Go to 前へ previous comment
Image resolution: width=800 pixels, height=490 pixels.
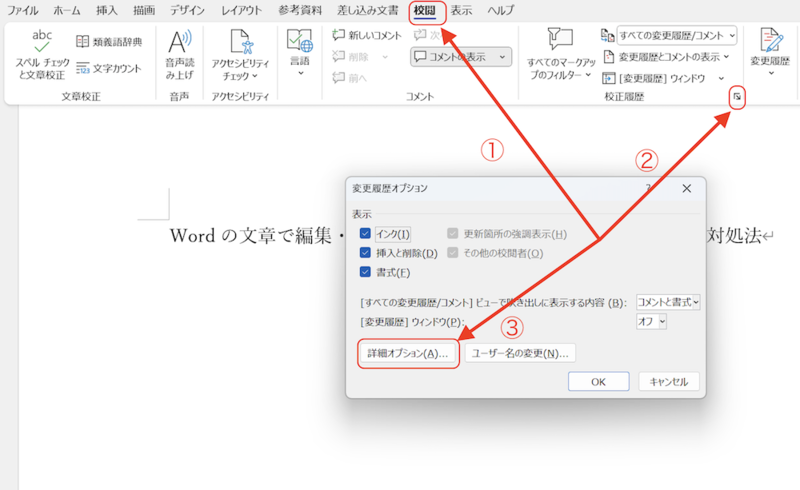click(349, 78)
